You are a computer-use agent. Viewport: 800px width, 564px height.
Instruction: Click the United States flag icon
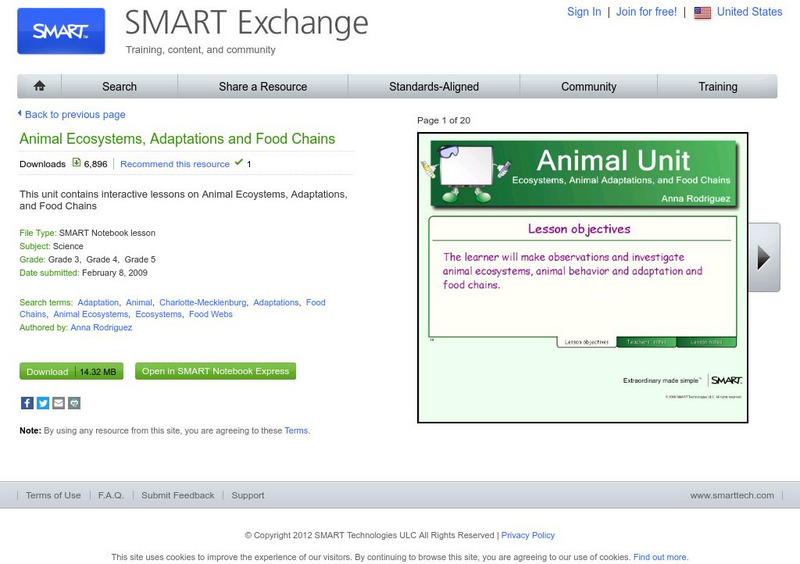click(x=702, y=12)
